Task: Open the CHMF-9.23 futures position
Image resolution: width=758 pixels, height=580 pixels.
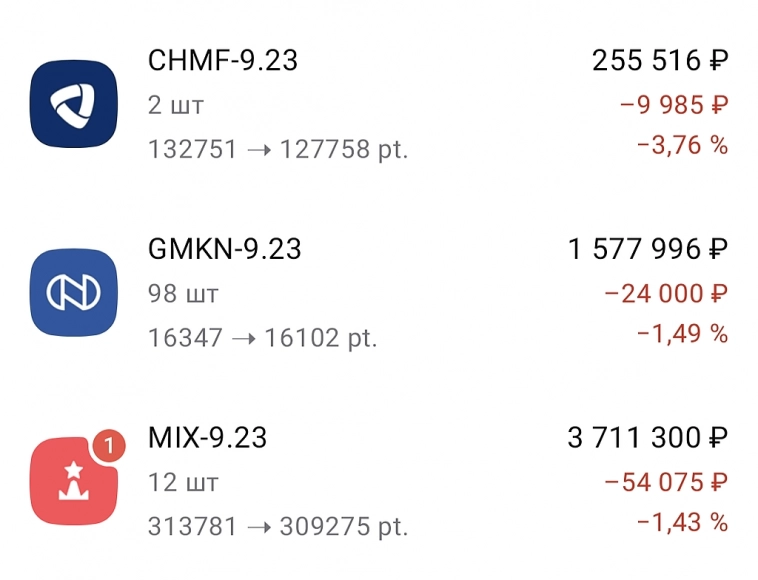Action: click(x=223, y=61)
